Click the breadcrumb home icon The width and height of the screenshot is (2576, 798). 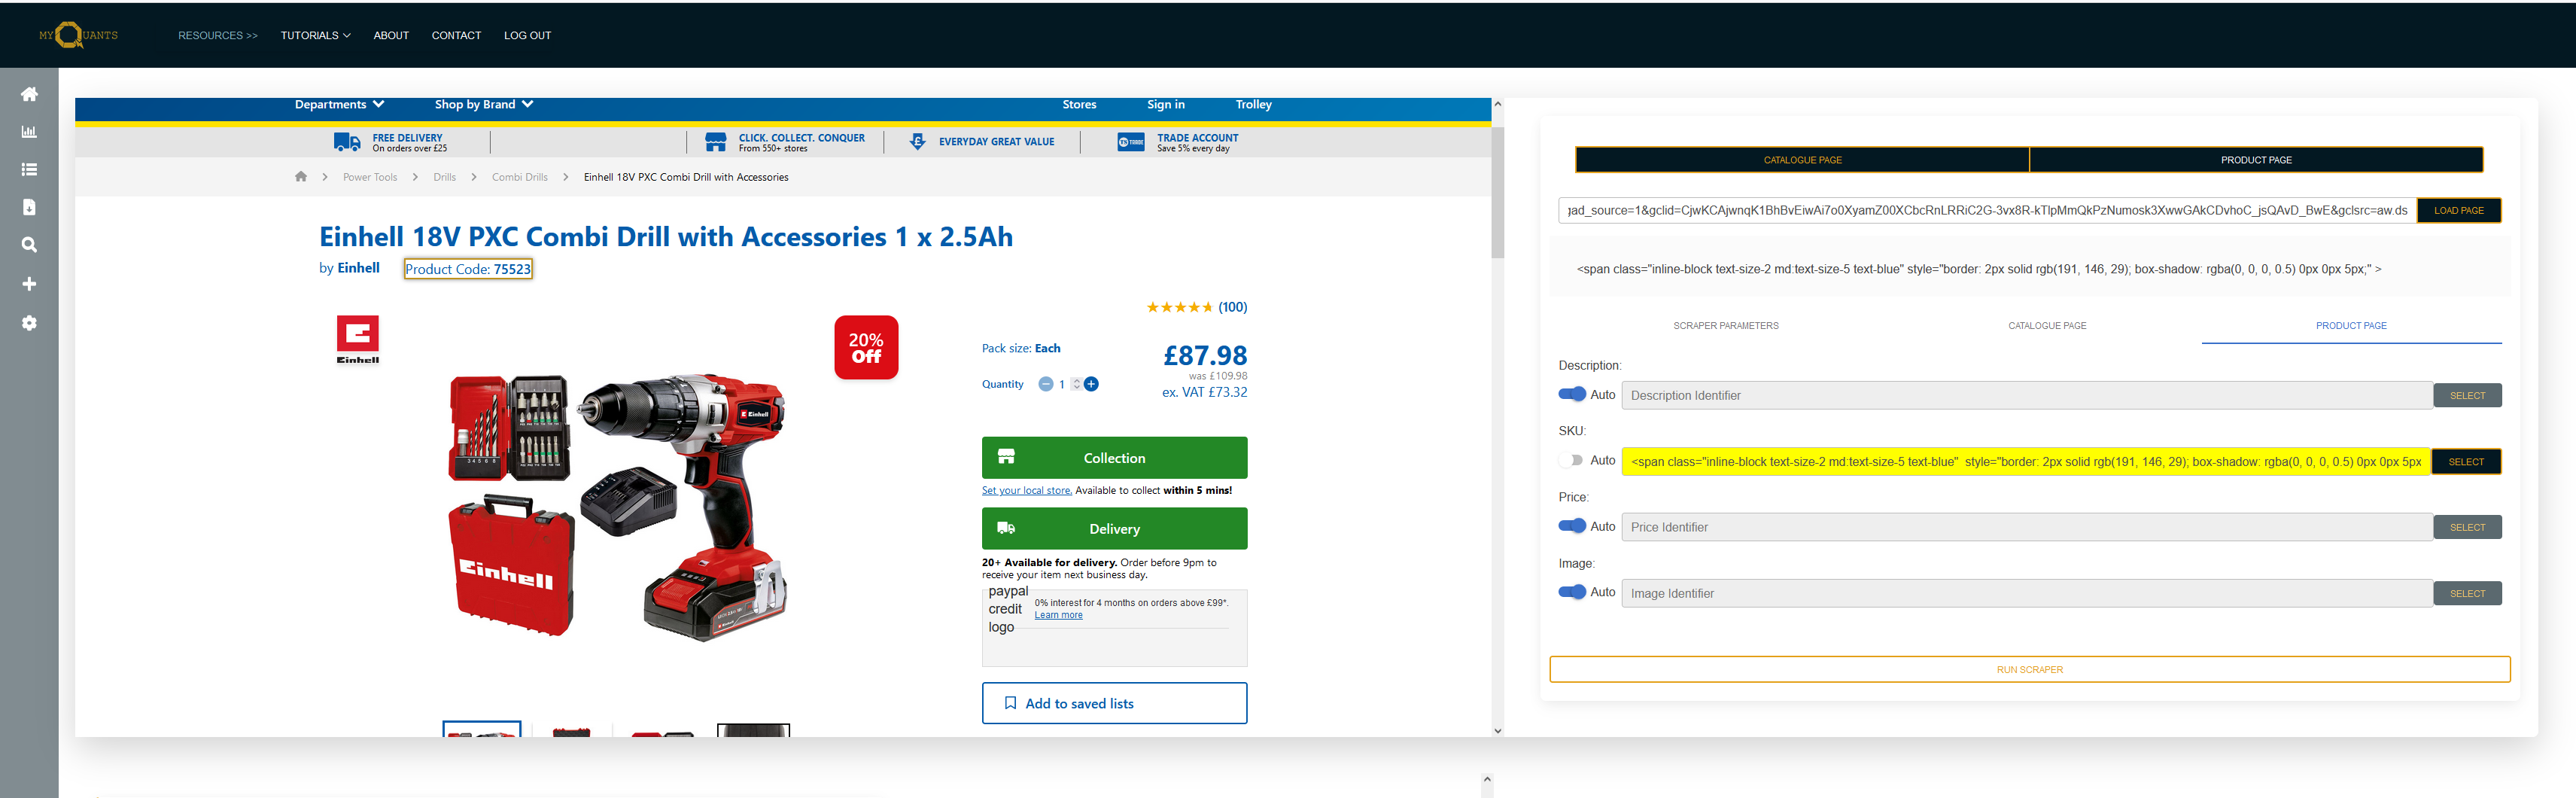click(x=301, y=176)
